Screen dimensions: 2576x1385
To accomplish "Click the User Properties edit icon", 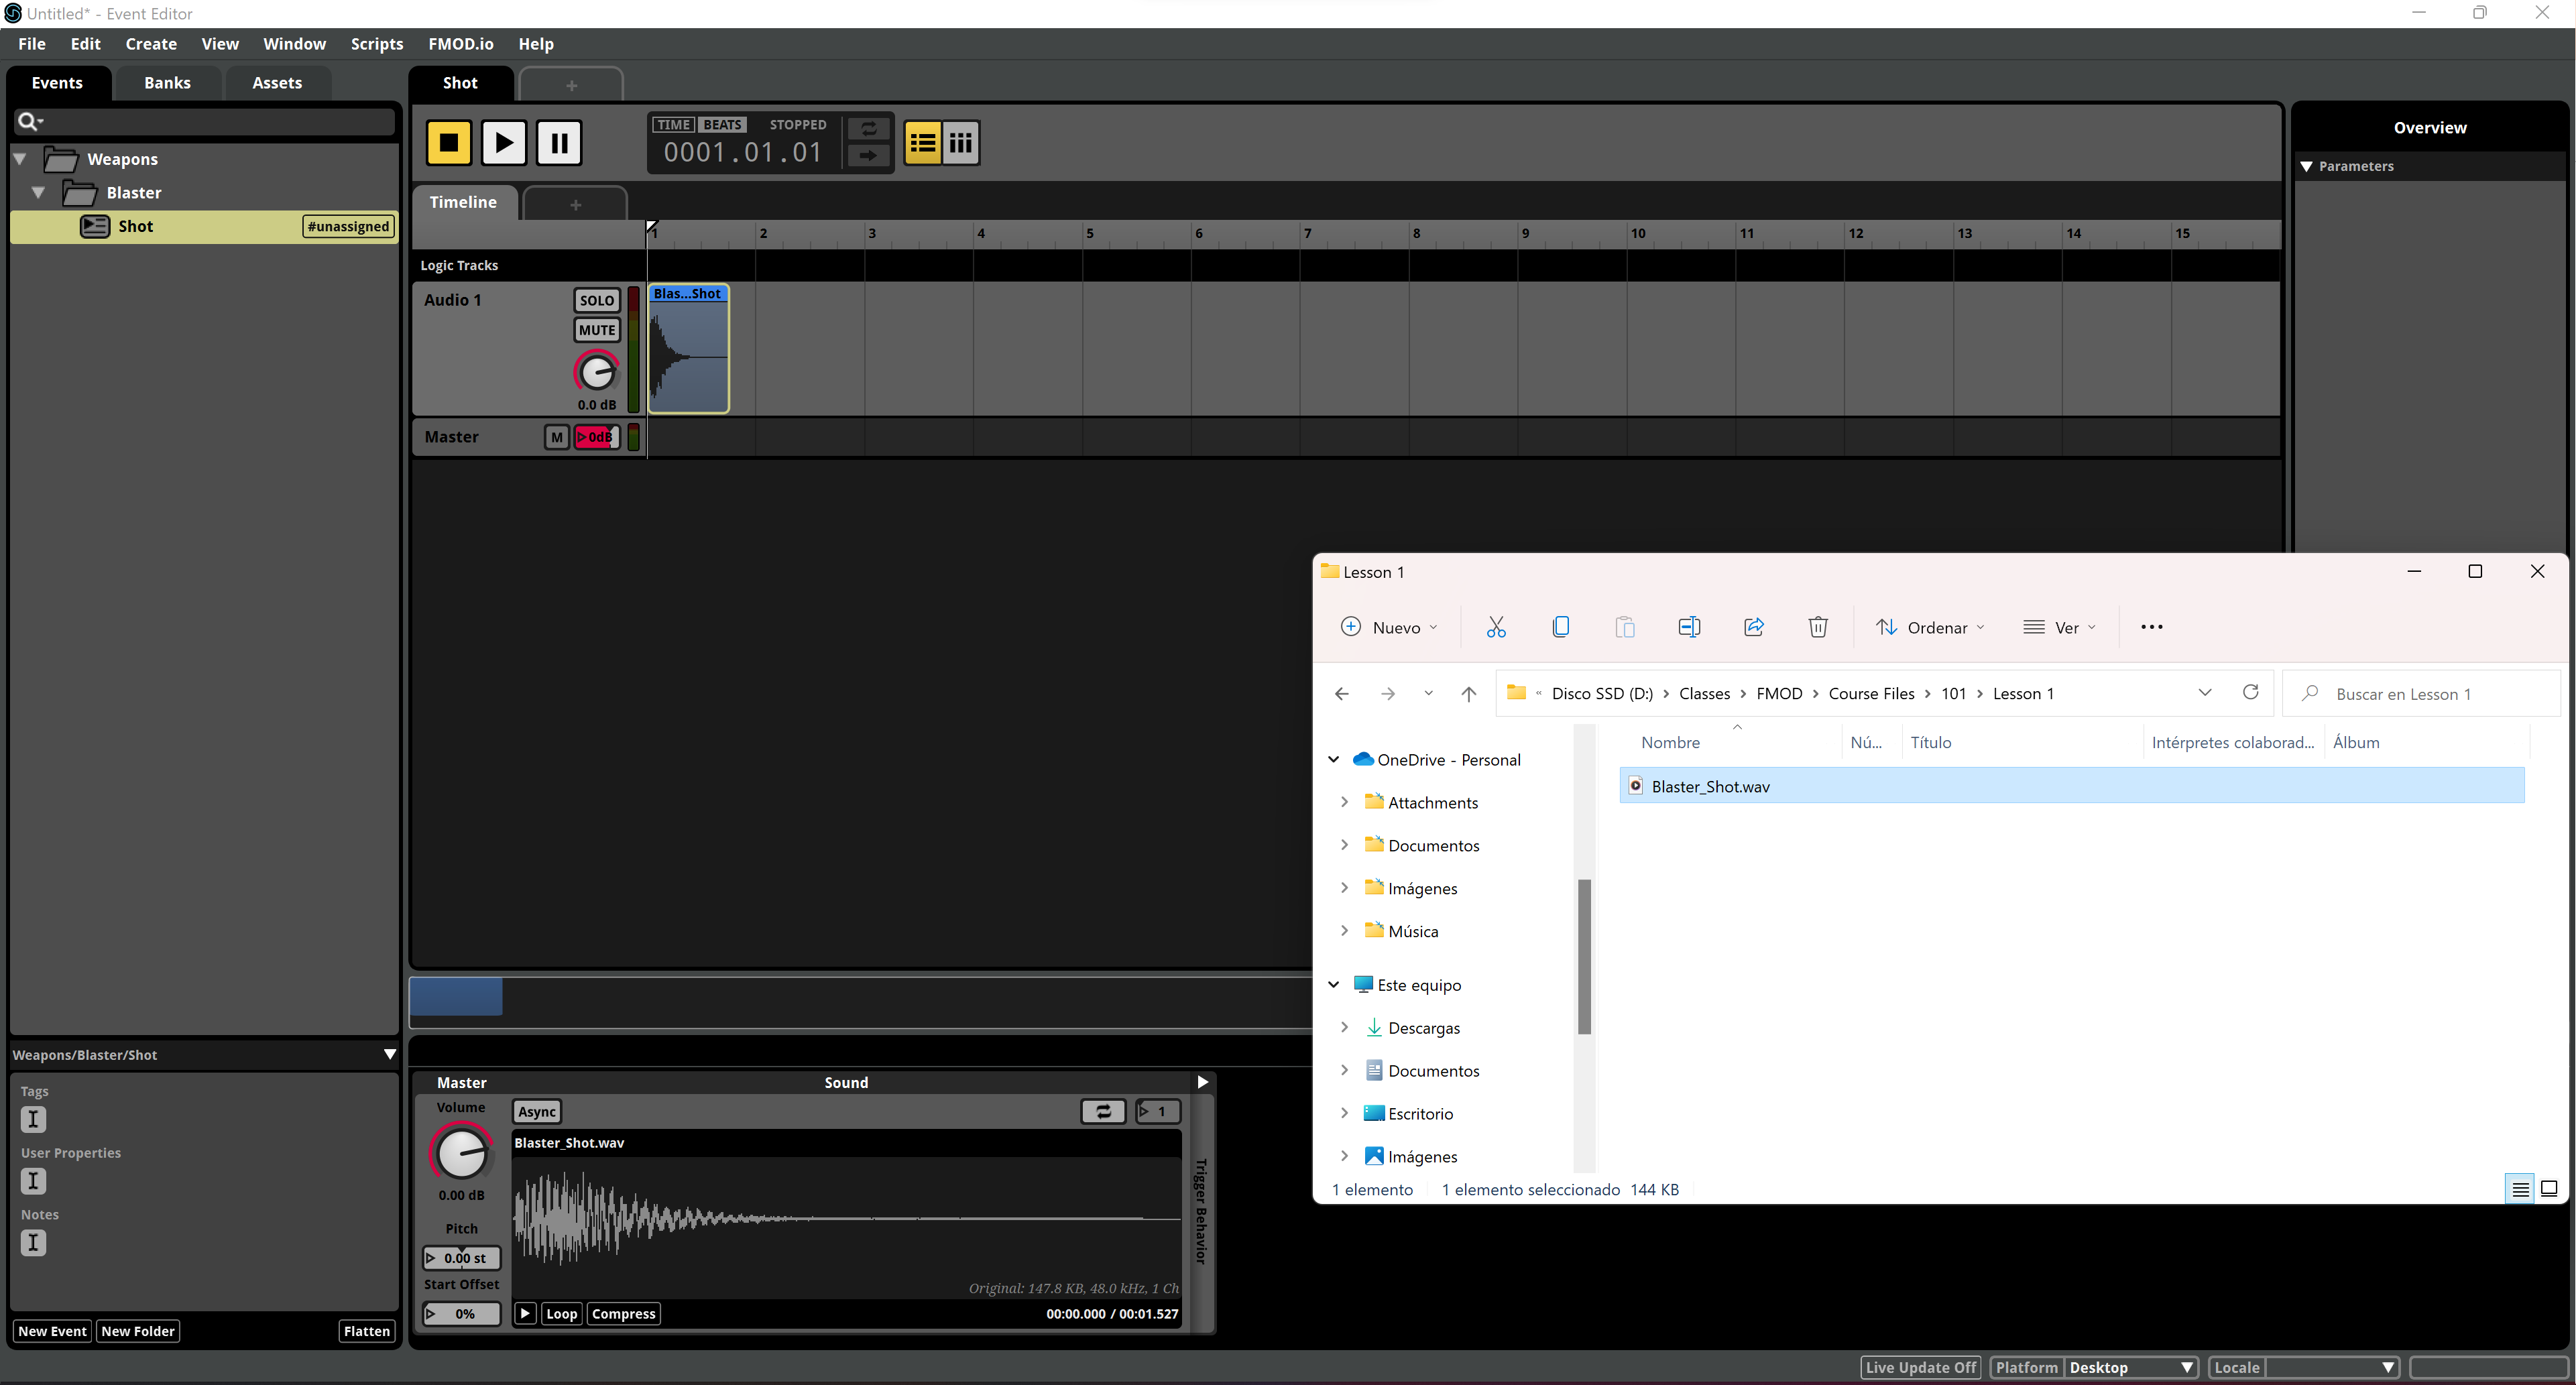I will (x=33, y=1181).
